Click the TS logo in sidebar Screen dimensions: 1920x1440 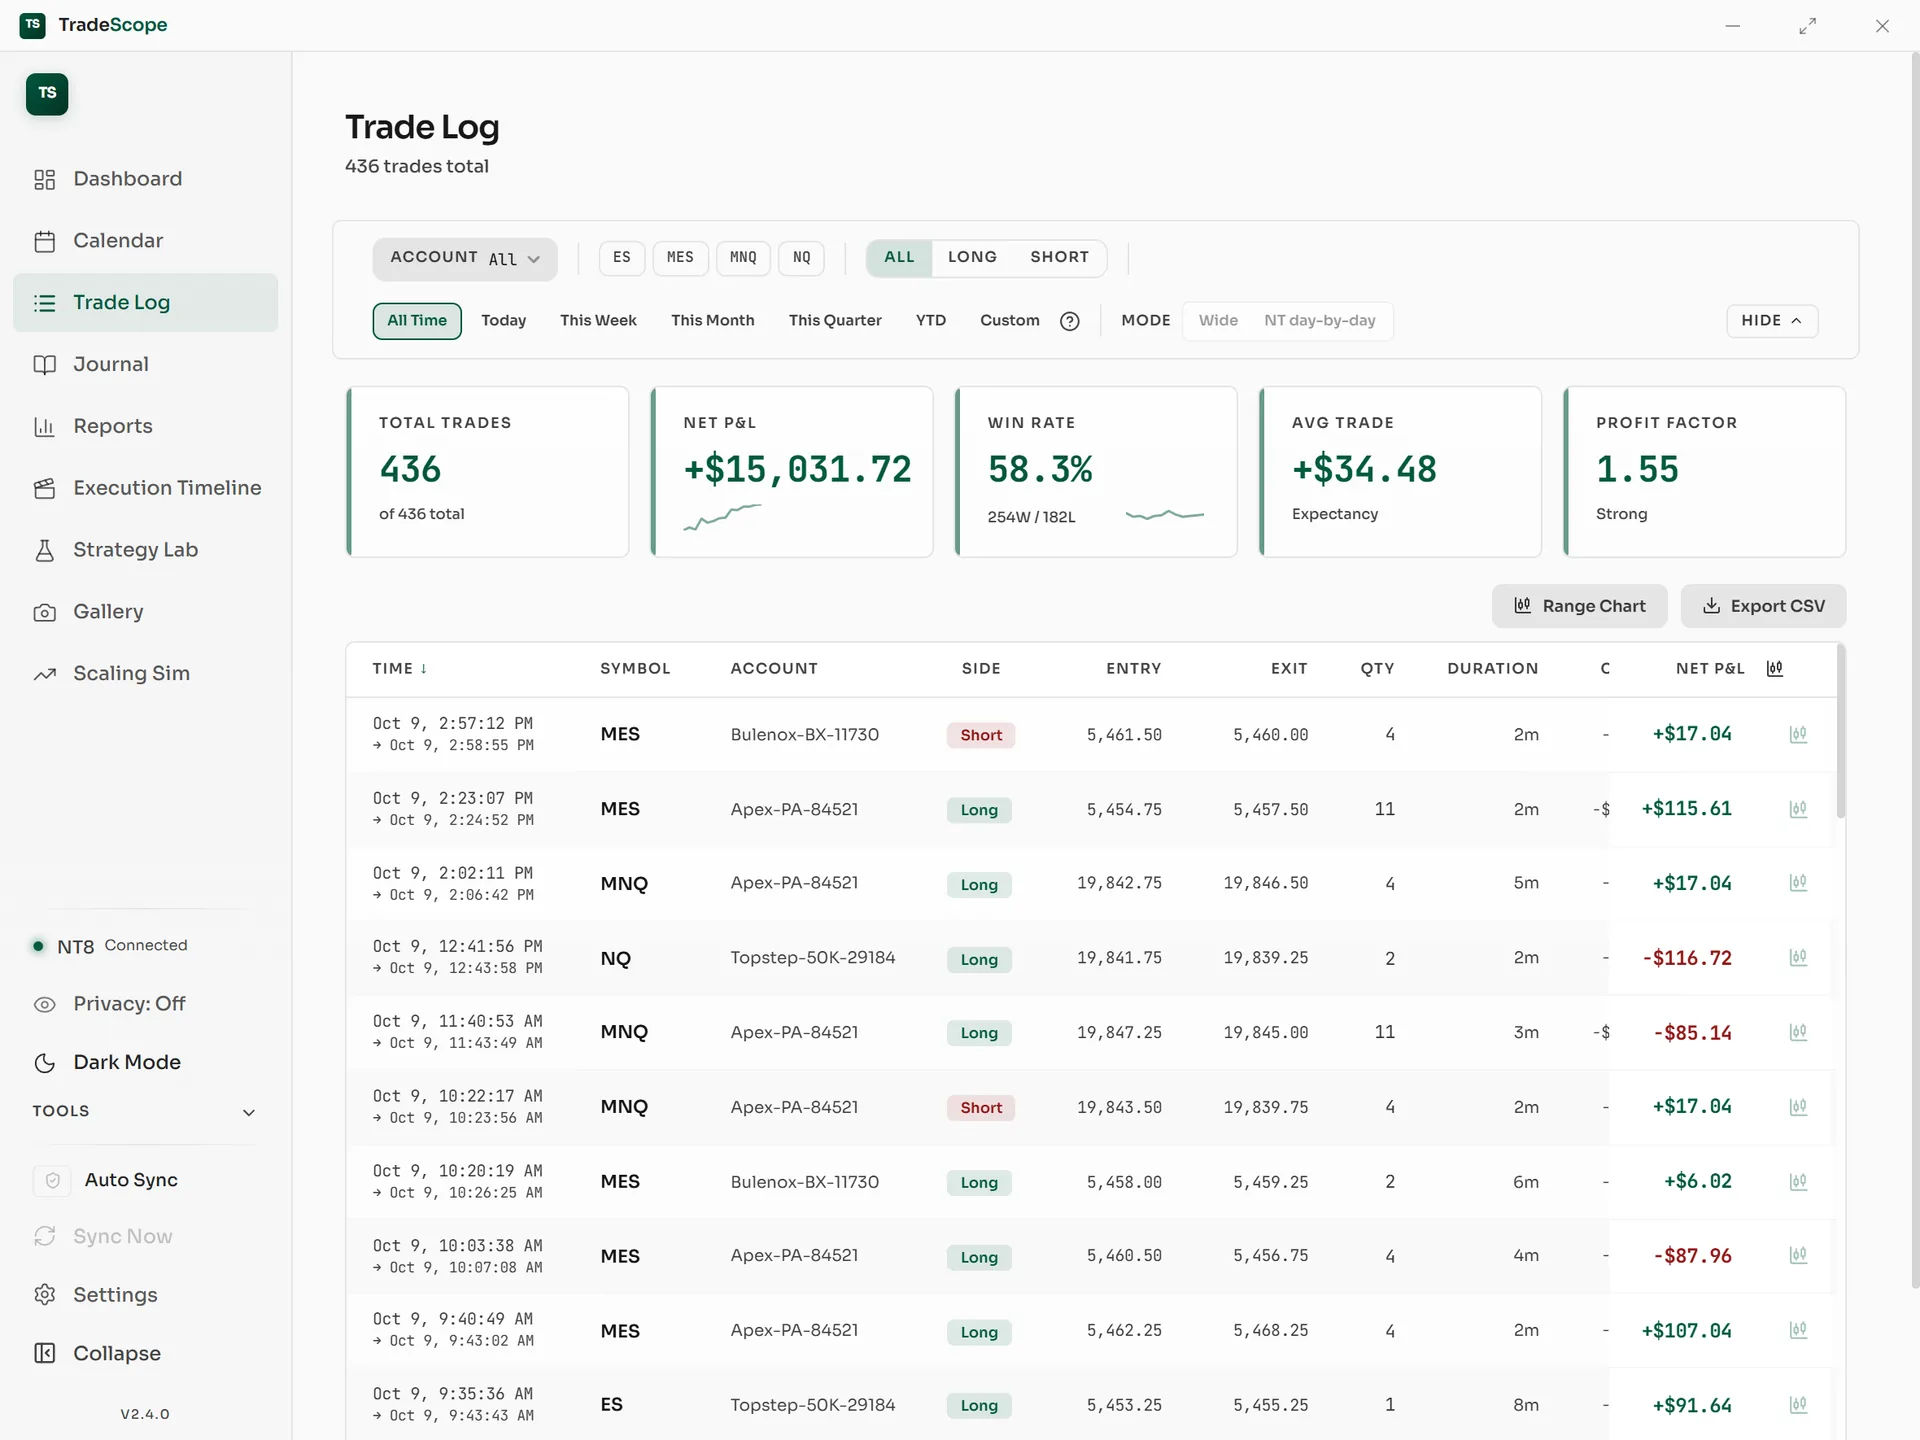47,94
